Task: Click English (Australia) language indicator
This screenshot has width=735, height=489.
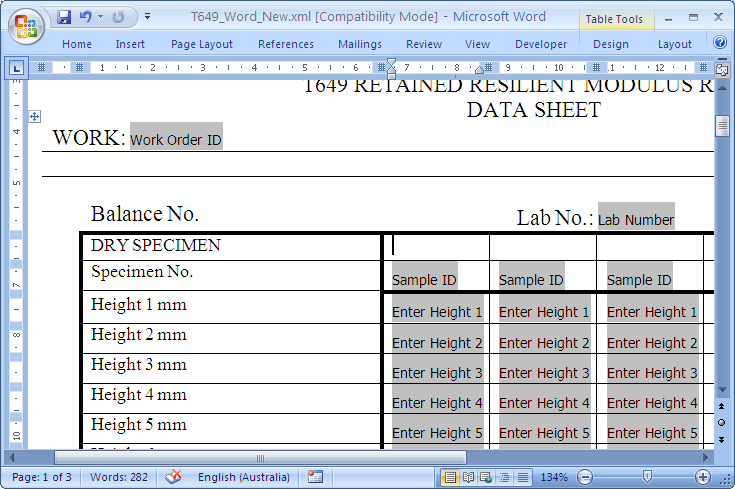Action: (x=244, y=477)
